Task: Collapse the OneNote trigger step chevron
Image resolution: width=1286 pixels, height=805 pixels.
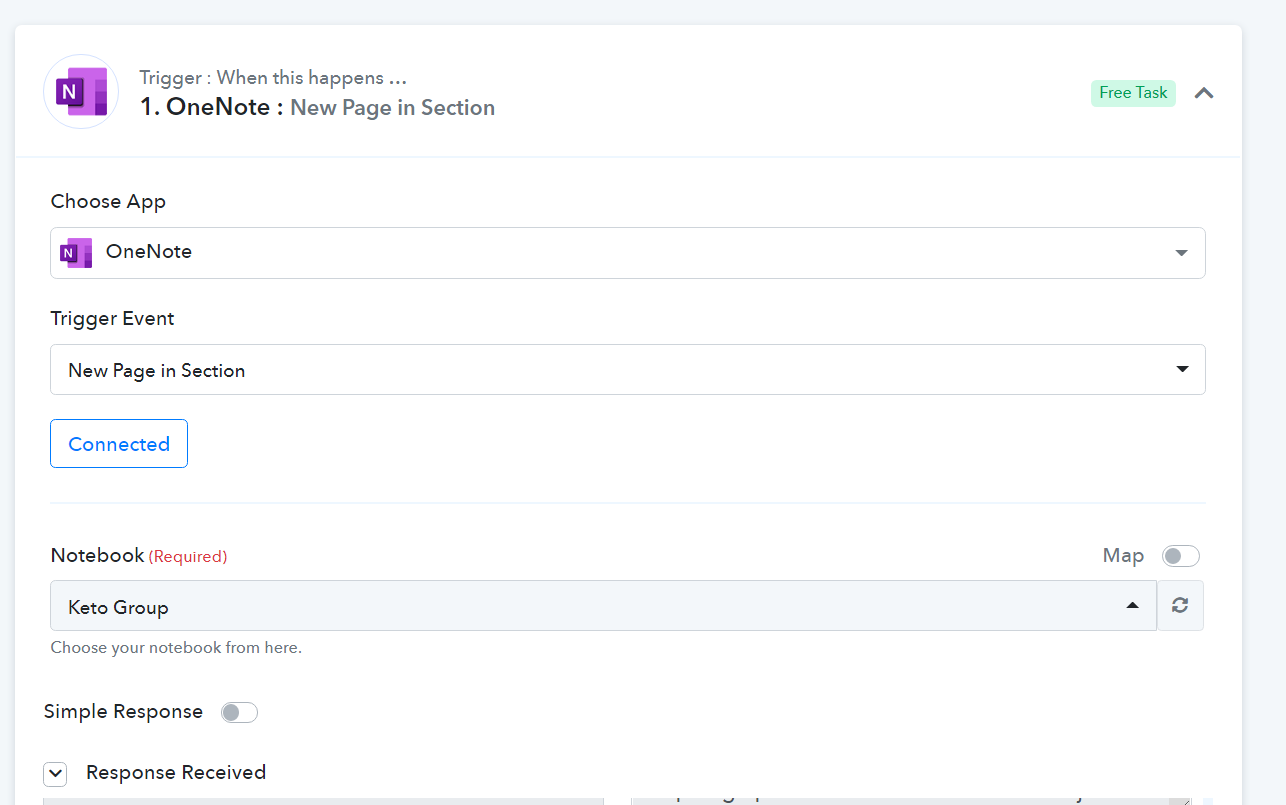Action: tap(1204, 93)
